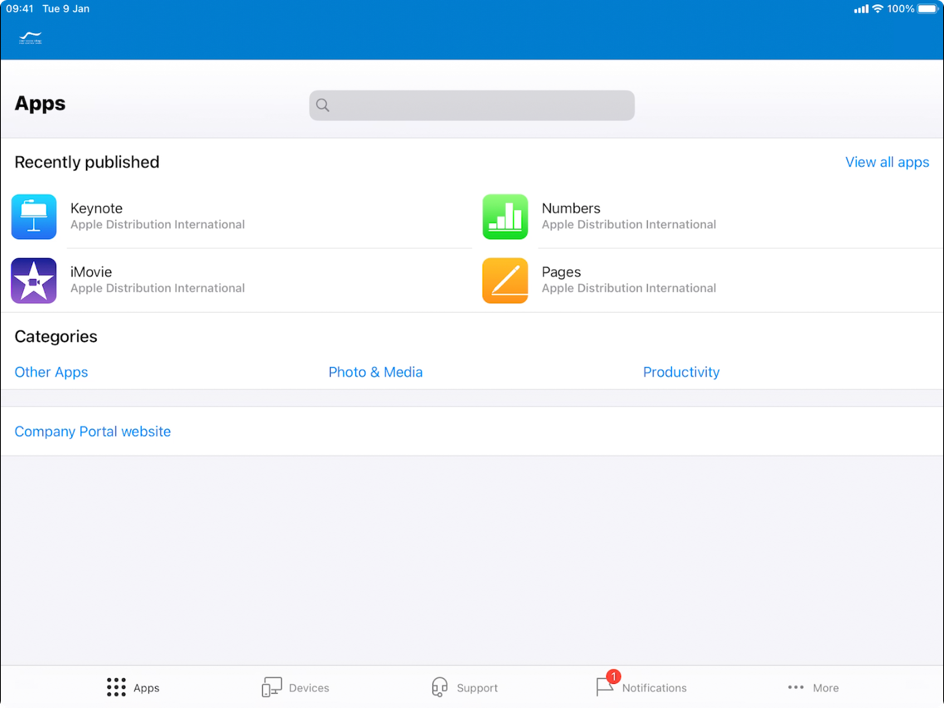Viewport: 944px width, 708px height.
Task: Switch to the Support tab label
Action: click(x=477, y=688)
